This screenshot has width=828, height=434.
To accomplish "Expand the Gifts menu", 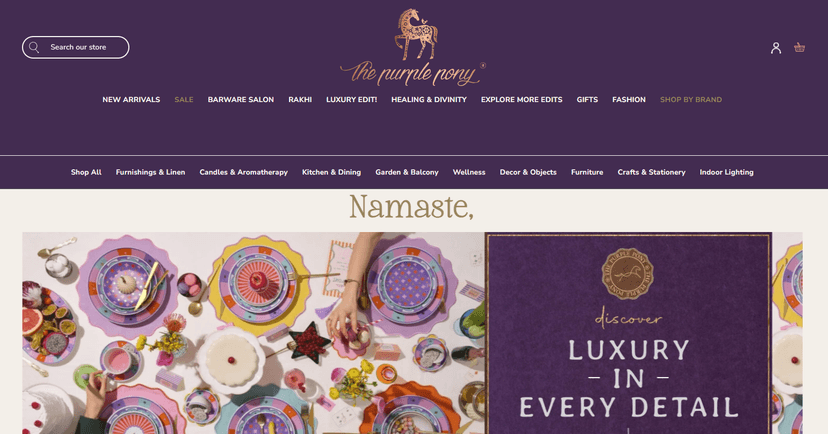I will pyautogui.click(x=587, y=99).
